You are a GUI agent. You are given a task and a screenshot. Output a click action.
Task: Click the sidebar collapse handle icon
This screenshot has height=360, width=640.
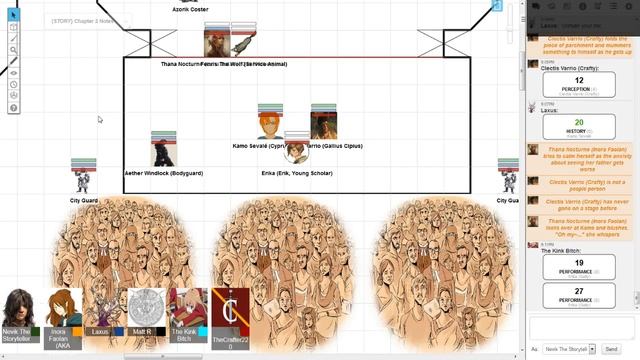coord(523,19)
